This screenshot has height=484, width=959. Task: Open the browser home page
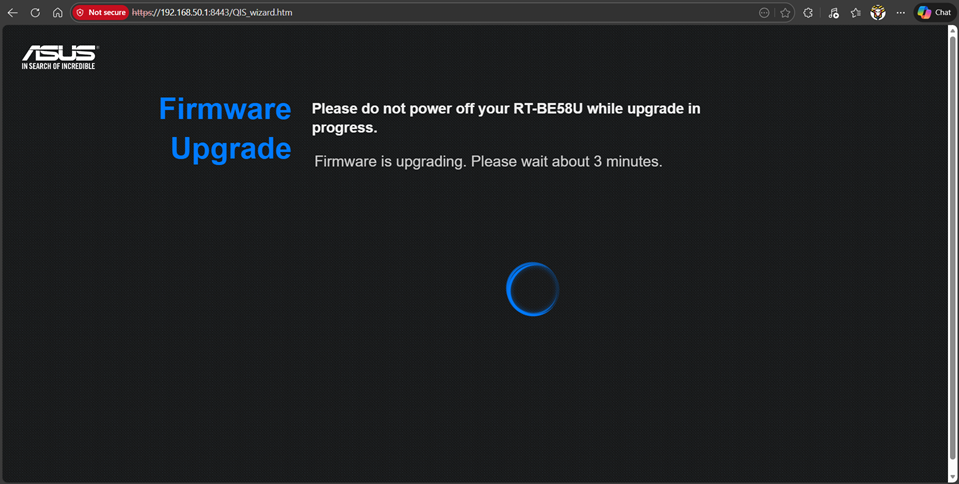coord(57,13)
